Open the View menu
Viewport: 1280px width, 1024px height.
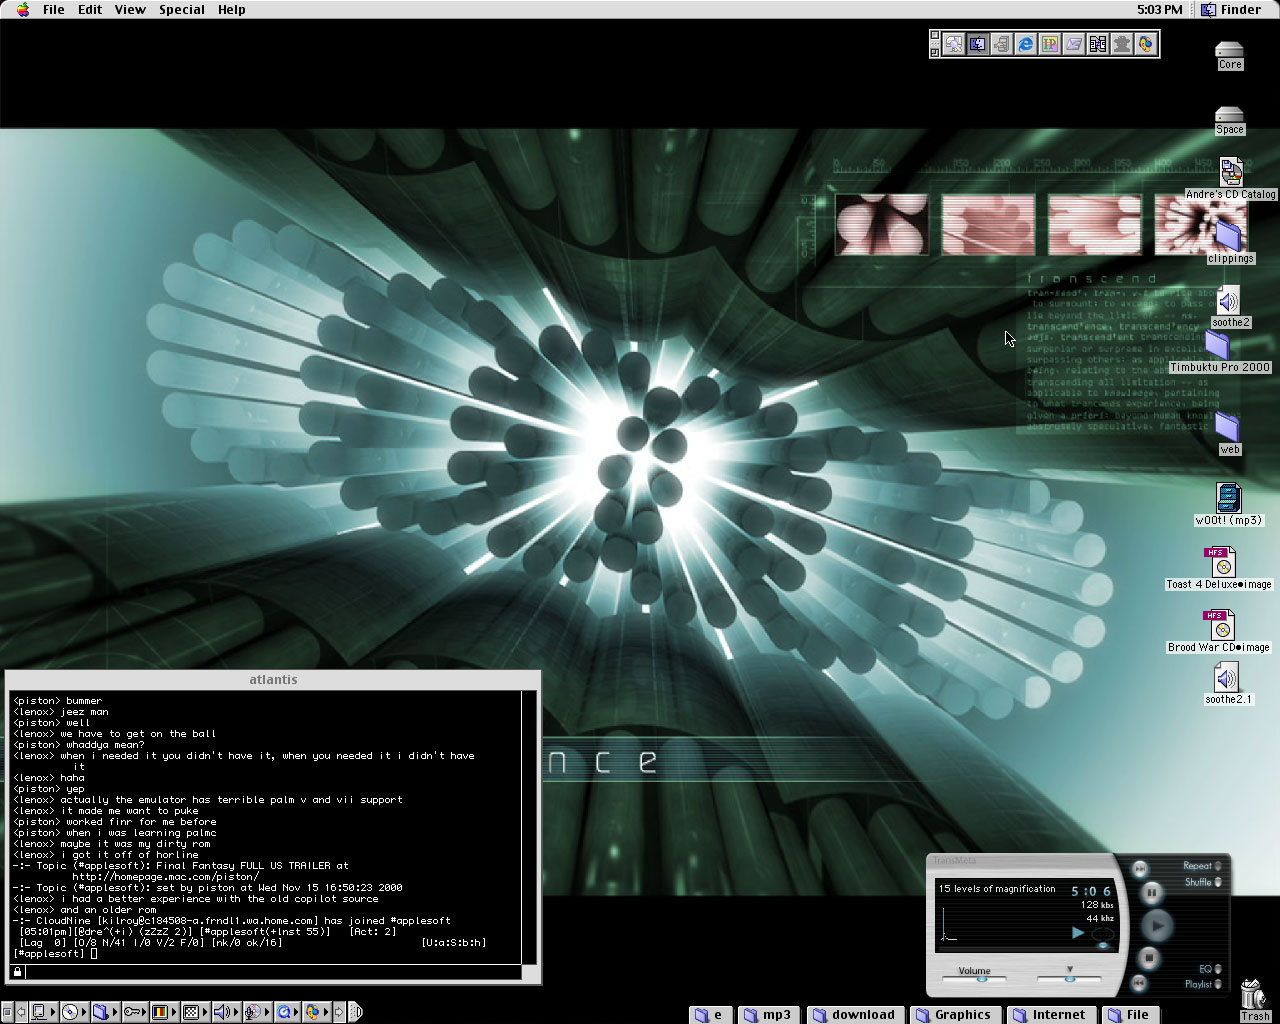tap(130, 10)
